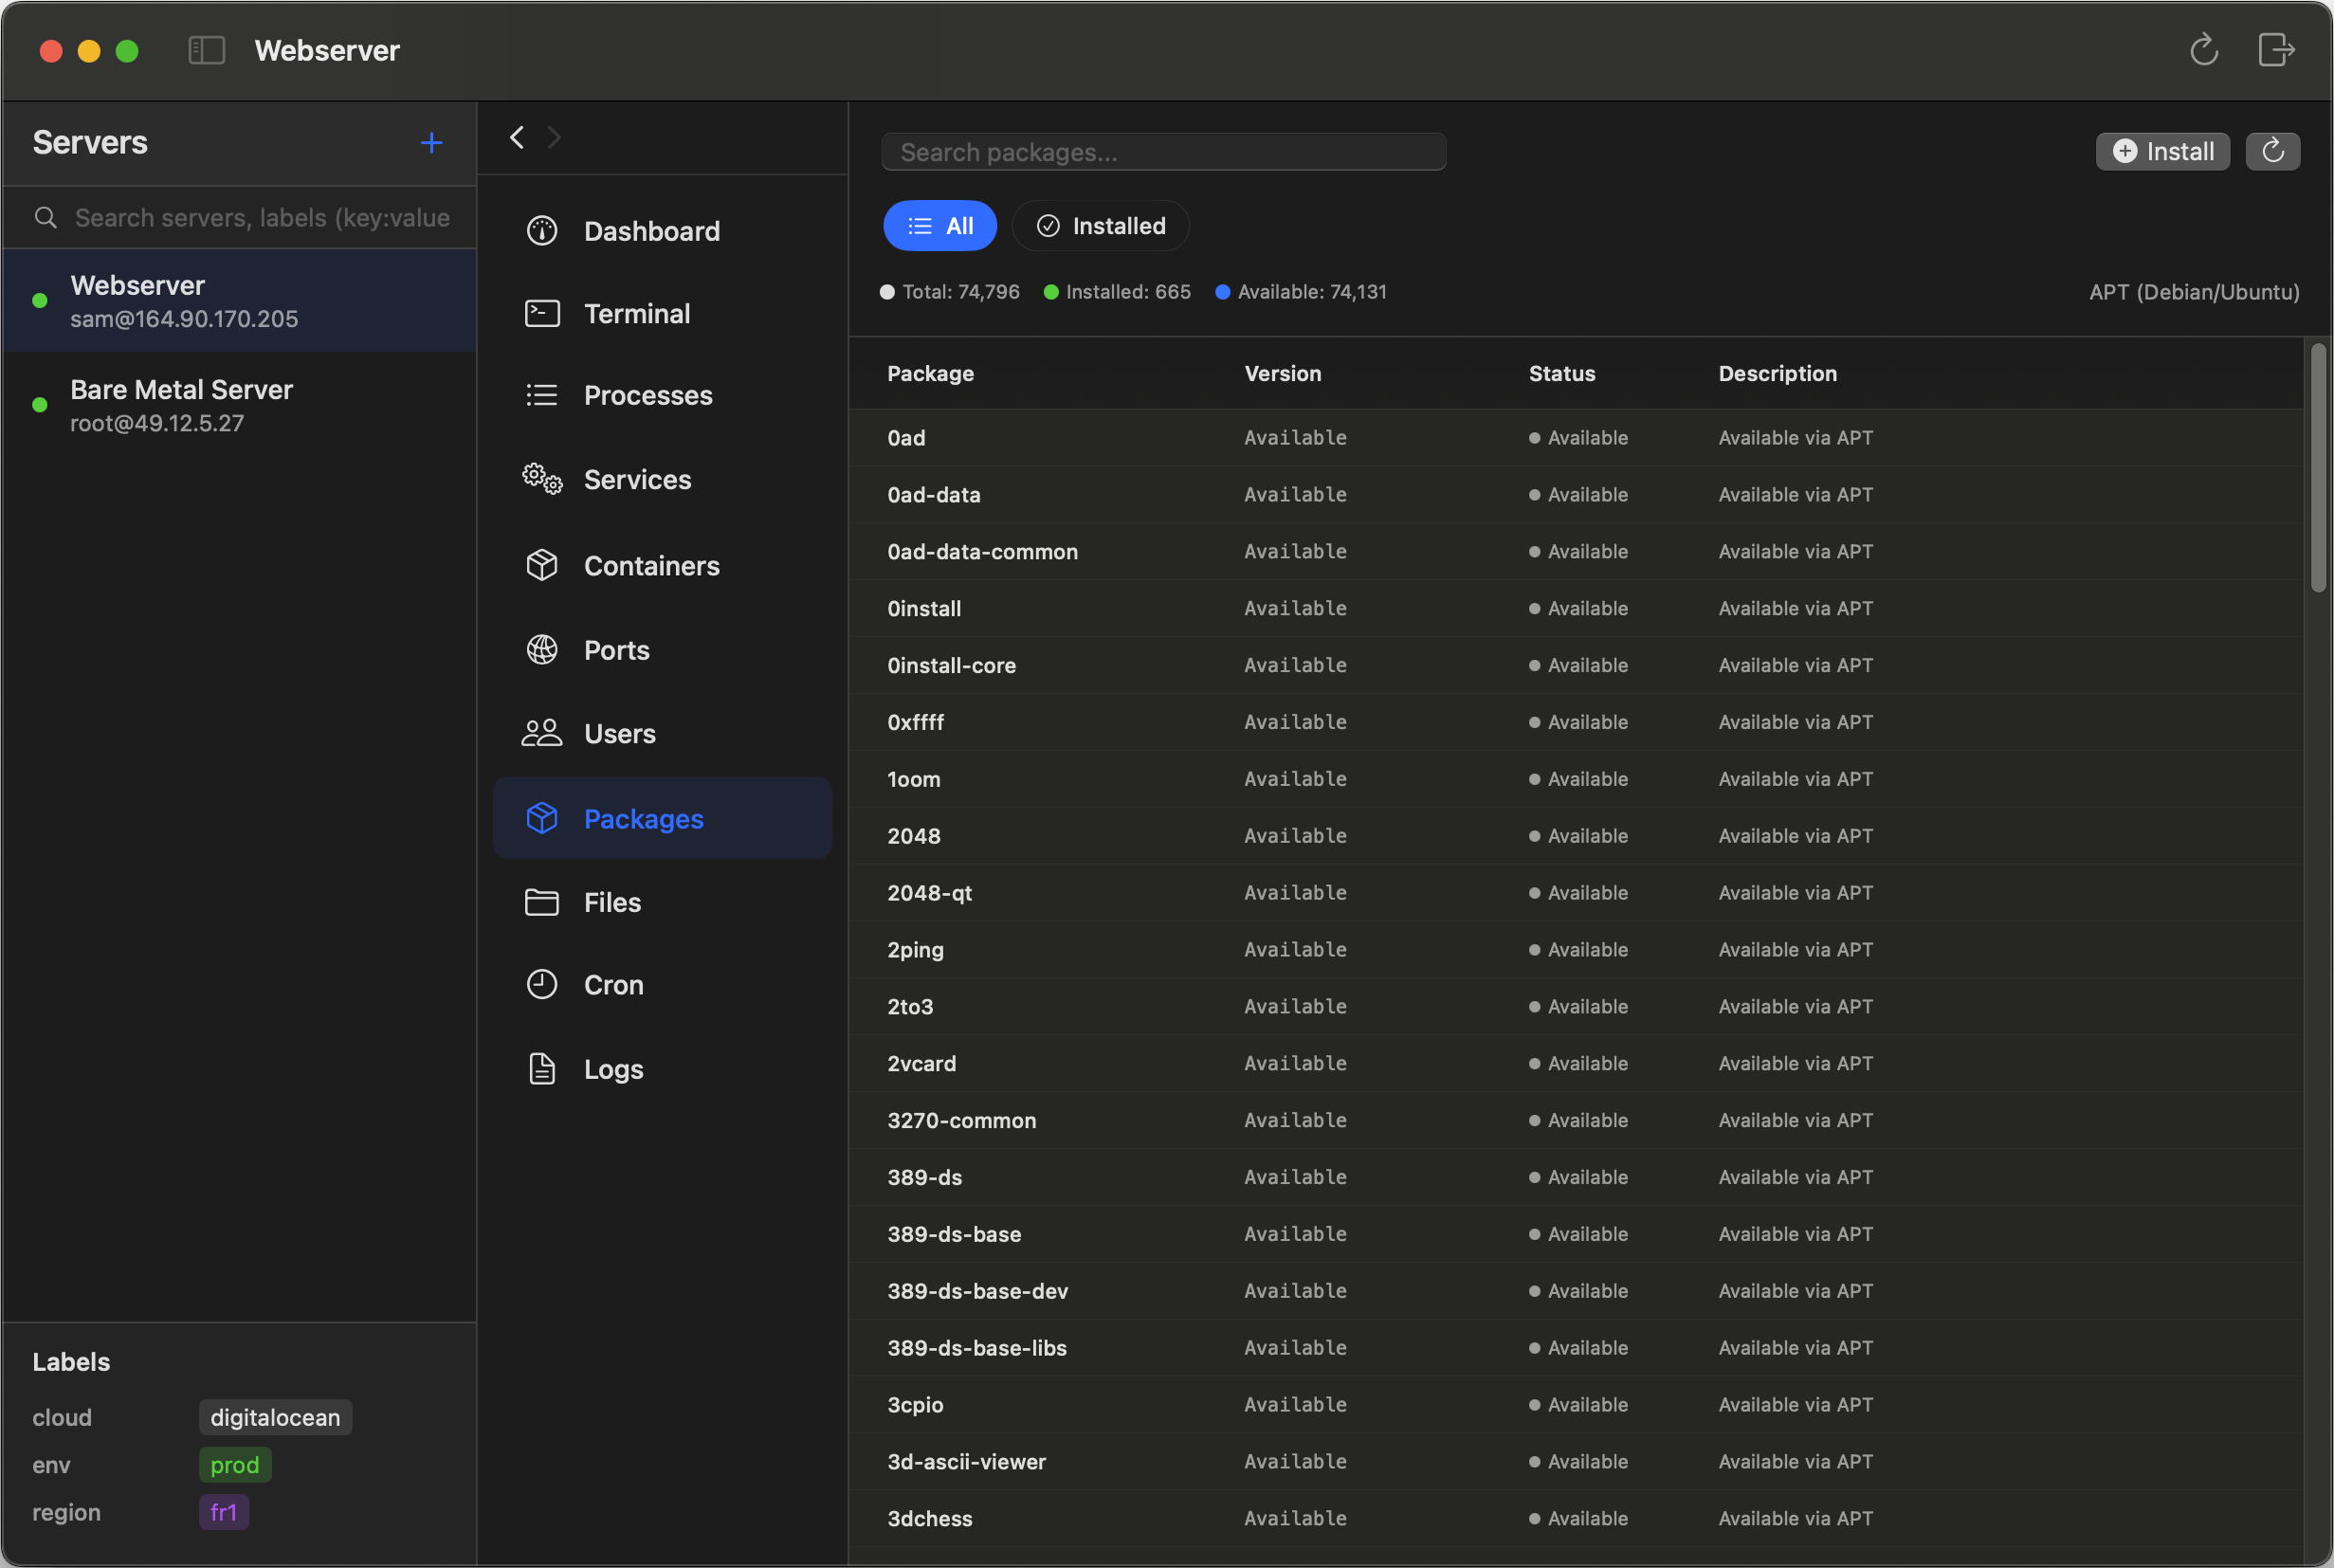The image size is (2334, 1568).
Task: Click the Version column header
Action: (1283, 373)
